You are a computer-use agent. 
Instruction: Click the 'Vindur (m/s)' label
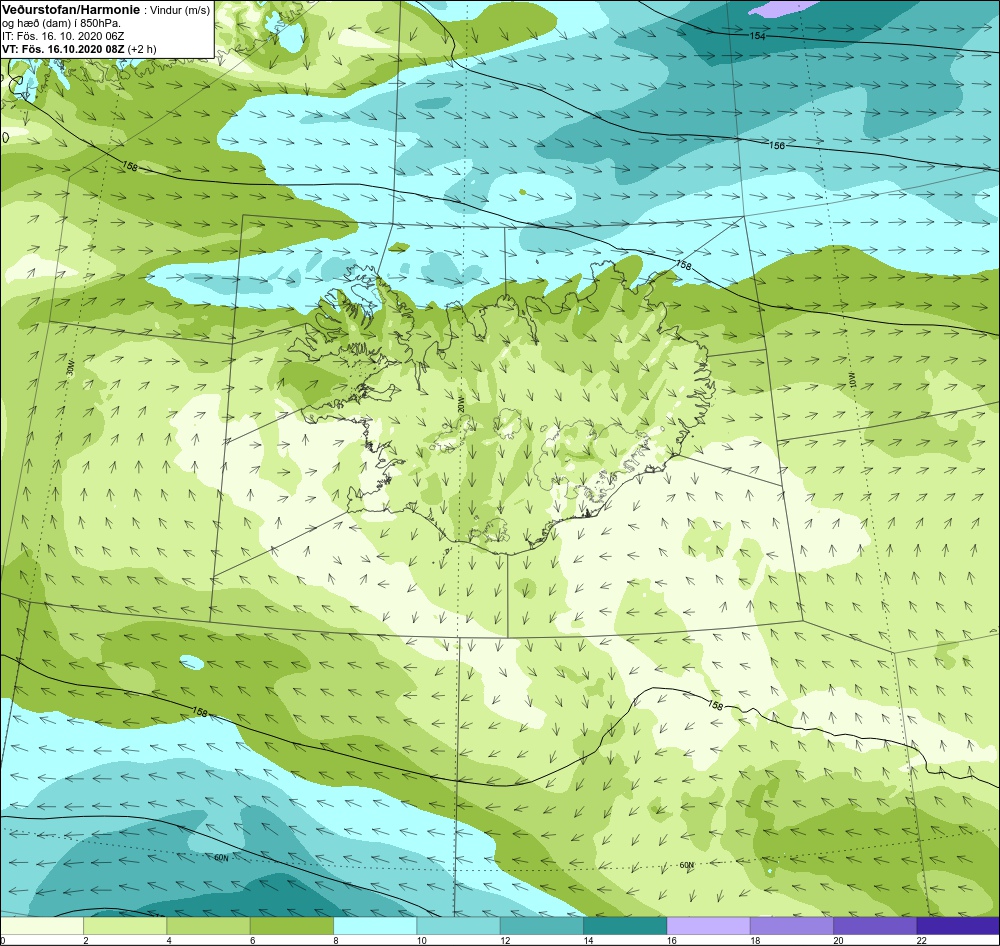click(180, 11)
